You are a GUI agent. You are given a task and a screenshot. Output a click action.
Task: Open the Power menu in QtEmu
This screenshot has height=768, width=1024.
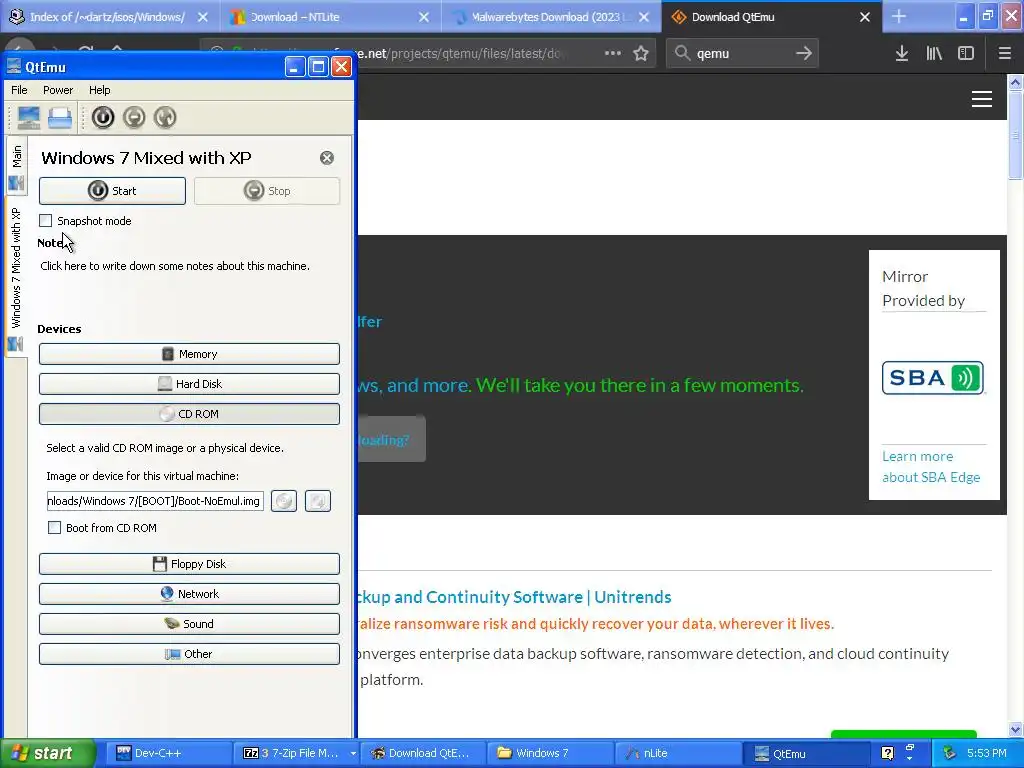pos(58,90)
